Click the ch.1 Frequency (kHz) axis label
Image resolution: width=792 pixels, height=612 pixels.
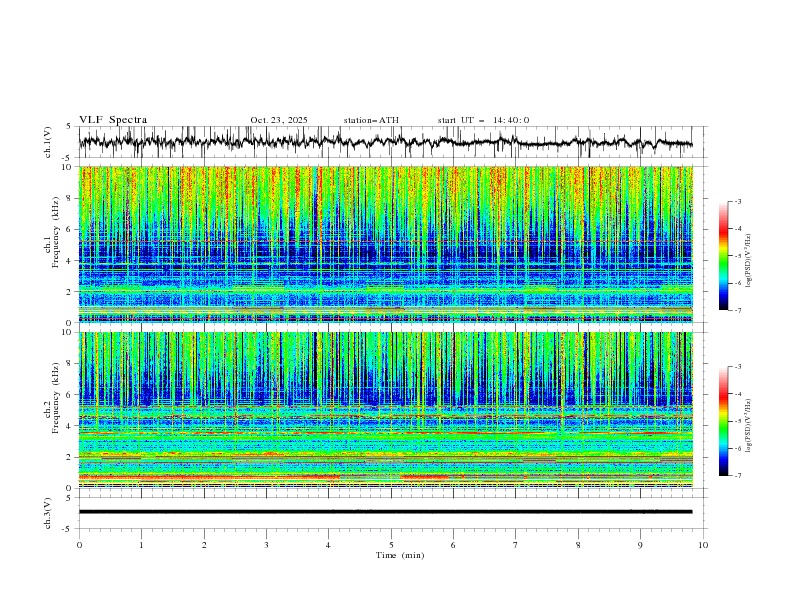pos(52,230)
